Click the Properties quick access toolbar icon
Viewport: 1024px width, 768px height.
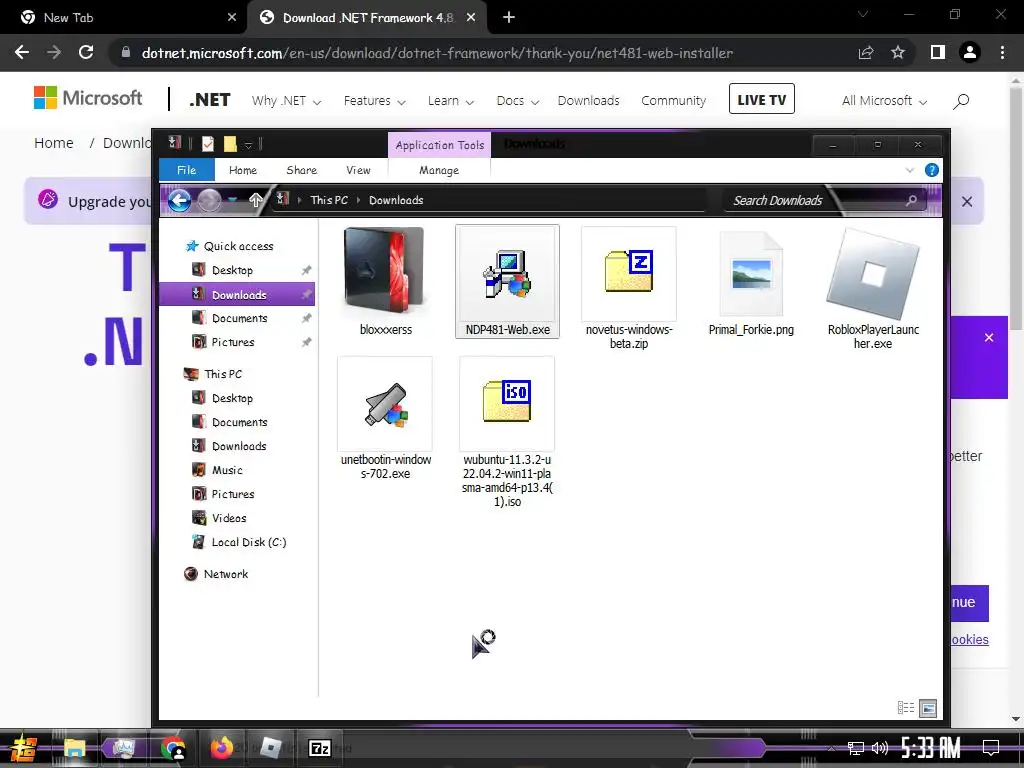click(x=208, y=144)
